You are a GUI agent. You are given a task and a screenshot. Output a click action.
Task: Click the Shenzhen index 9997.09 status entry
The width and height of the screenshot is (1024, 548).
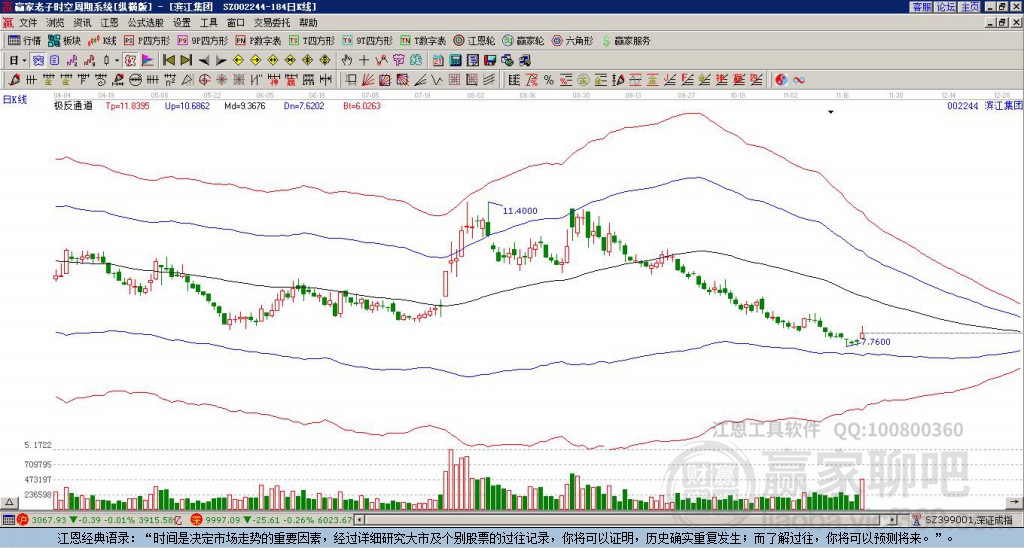click(x=271, y=520)
